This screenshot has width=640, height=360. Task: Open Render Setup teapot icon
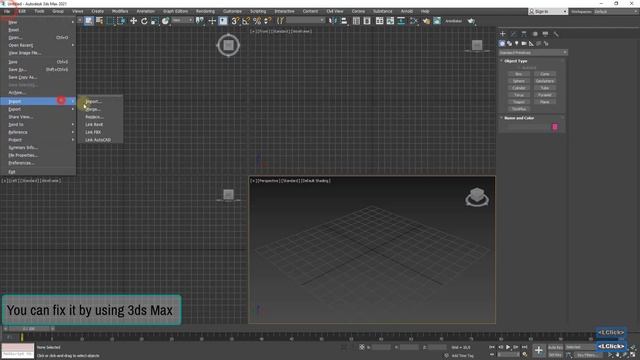pos(426,21)
